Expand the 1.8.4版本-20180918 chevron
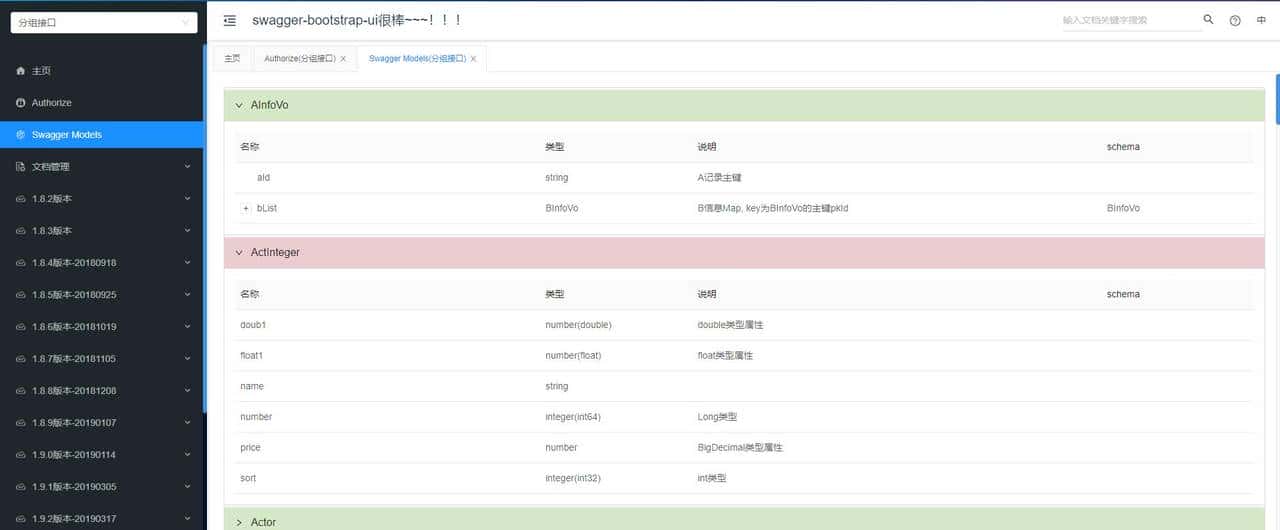 pyautogui.click(x=187, y=263)
